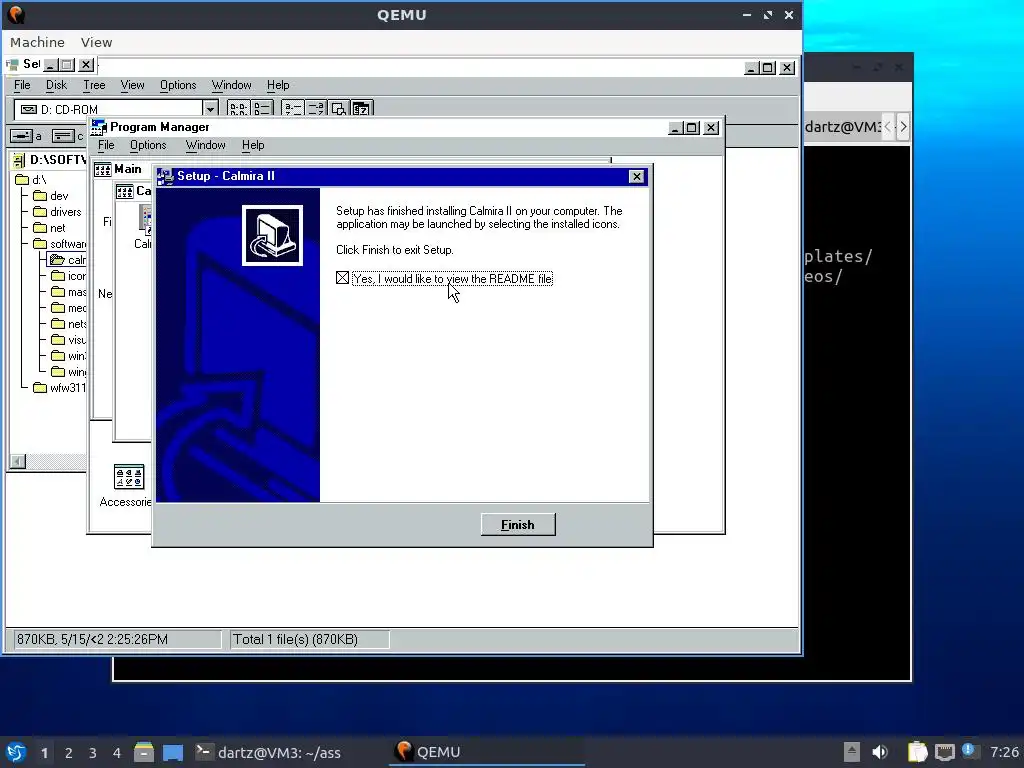Viewport: 1024px width, 768px height.
Task: Open File menu in File Manager
Action: coord(22,85)
